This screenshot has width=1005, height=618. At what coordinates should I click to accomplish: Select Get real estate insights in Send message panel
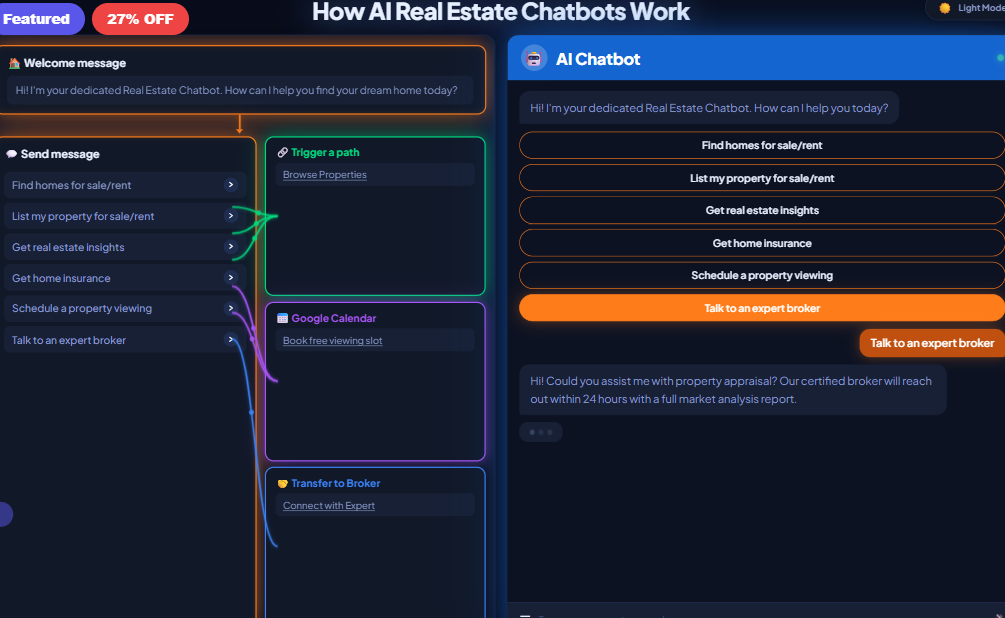[100, 247]
